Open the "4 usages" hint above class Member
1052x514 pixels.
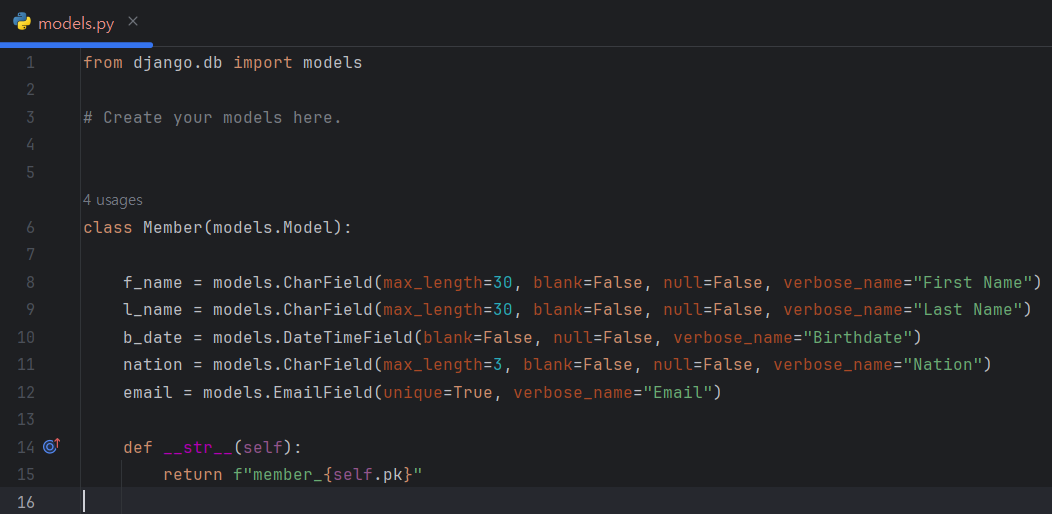click(112, 200)
